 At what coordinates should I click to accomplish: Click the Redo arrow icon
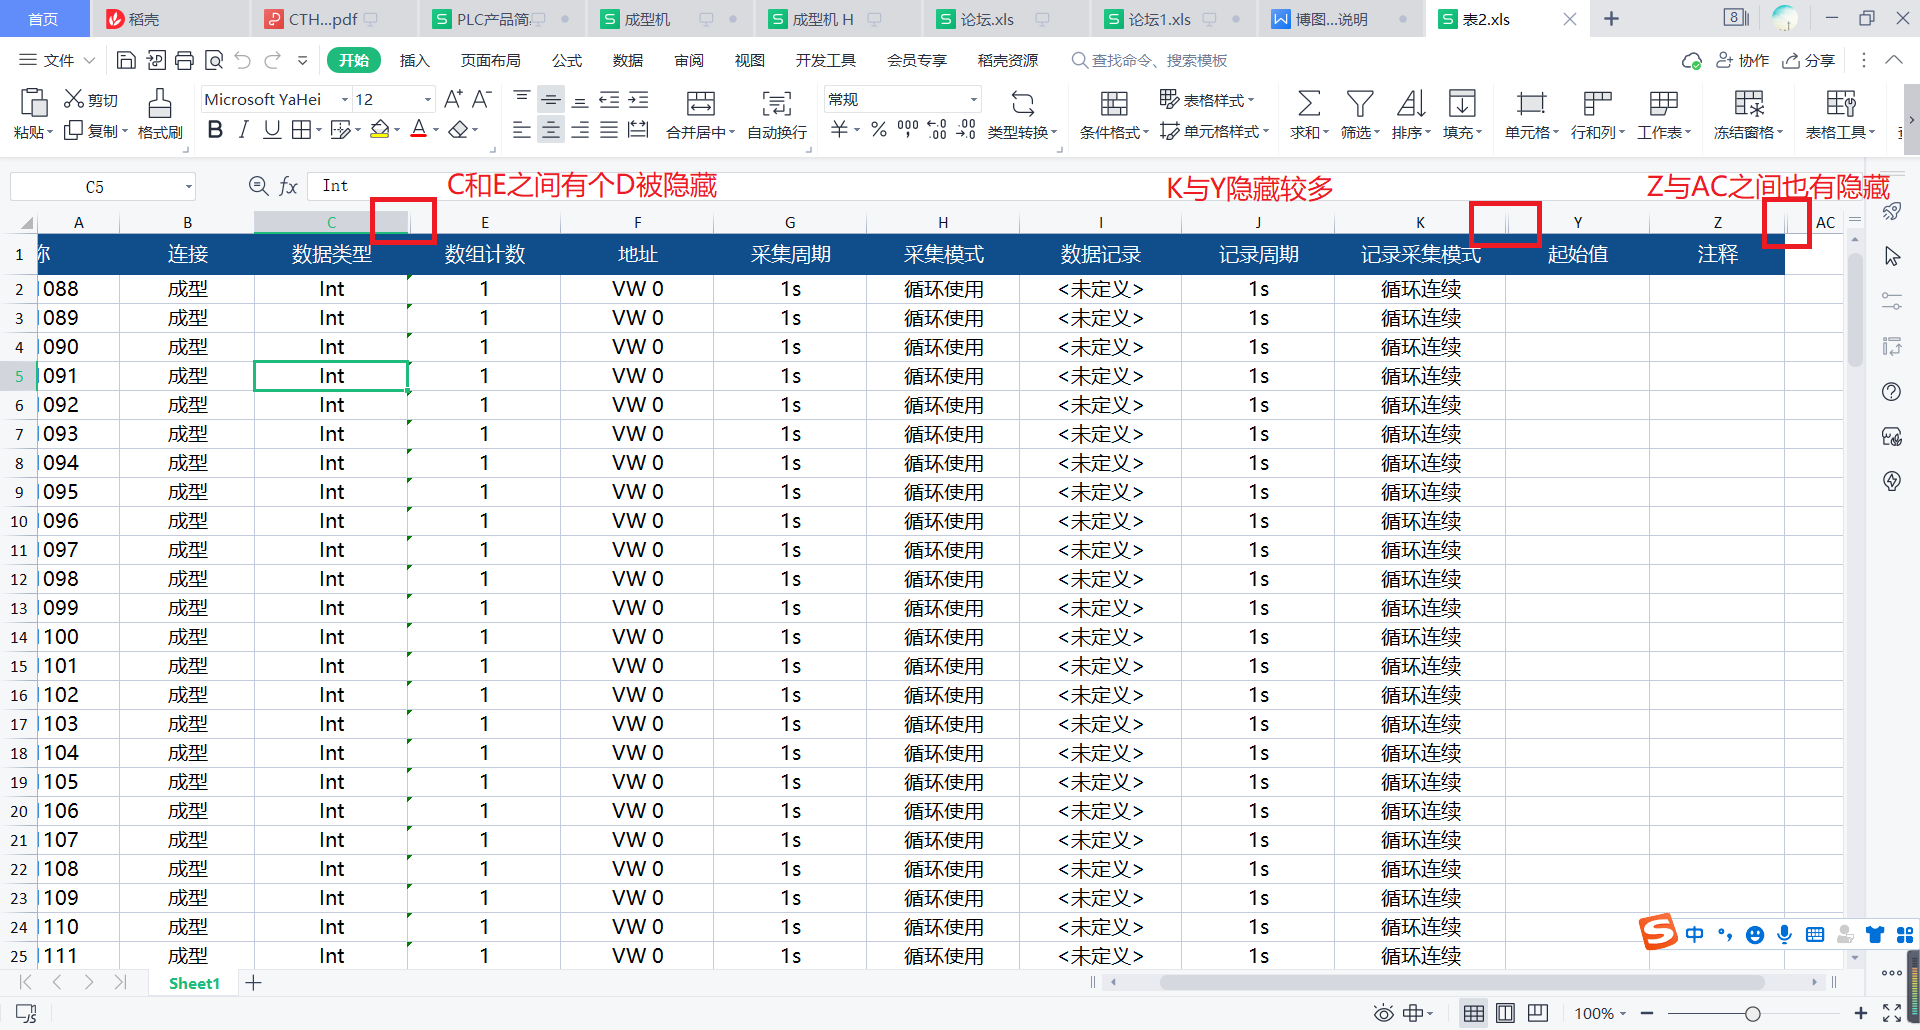272,61
